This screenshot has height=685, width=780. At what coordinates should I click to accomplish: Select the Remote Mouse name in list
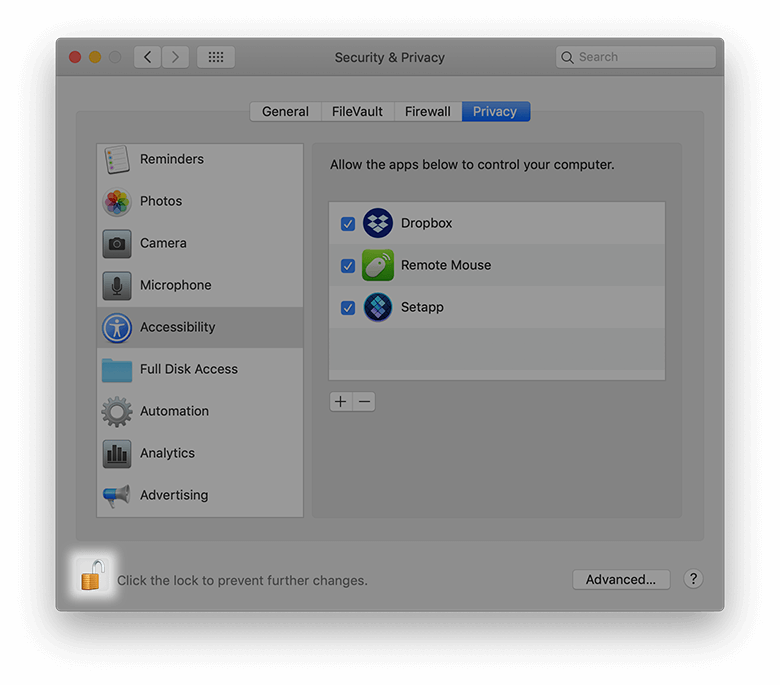point(446,265)
